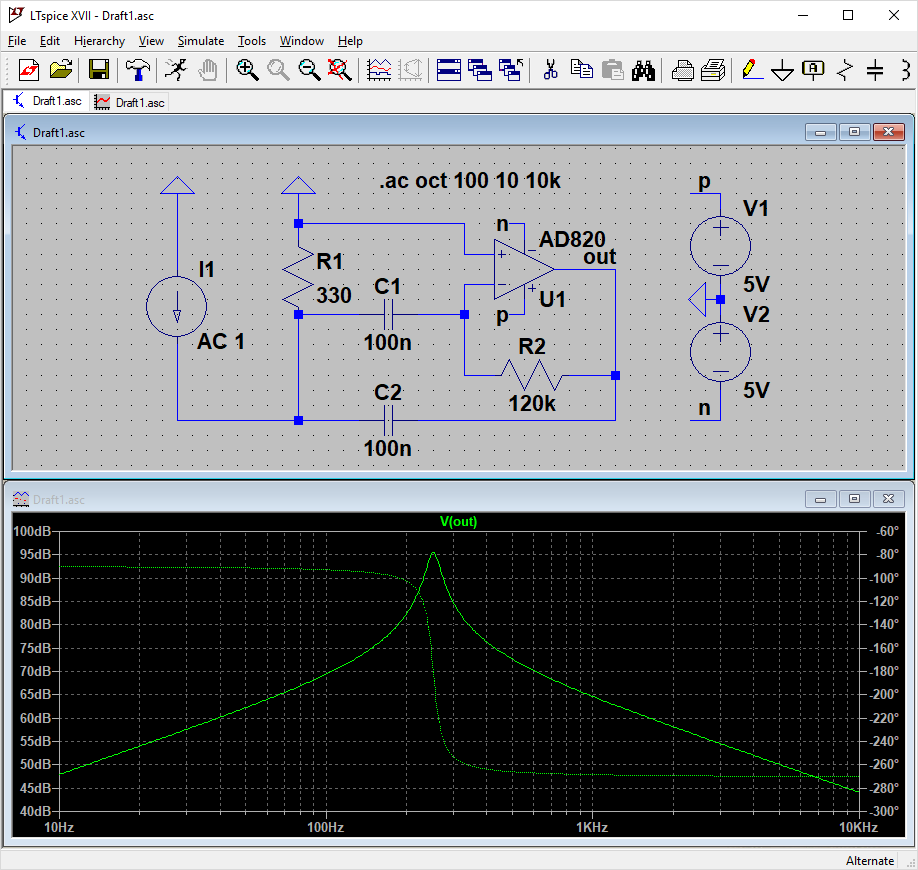Image resolution: width=918 pixels, height=870 pixels.
Task: Select the Capacitor component tool
Action: [x=875, y=70]
